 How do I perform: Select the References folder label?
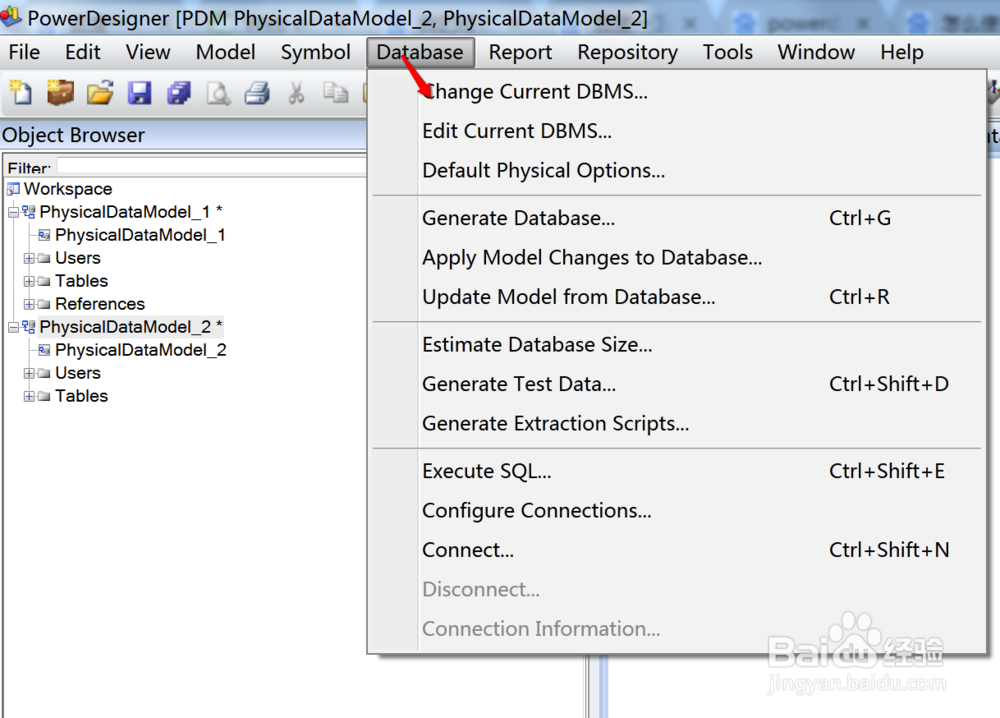pos(100,304)
